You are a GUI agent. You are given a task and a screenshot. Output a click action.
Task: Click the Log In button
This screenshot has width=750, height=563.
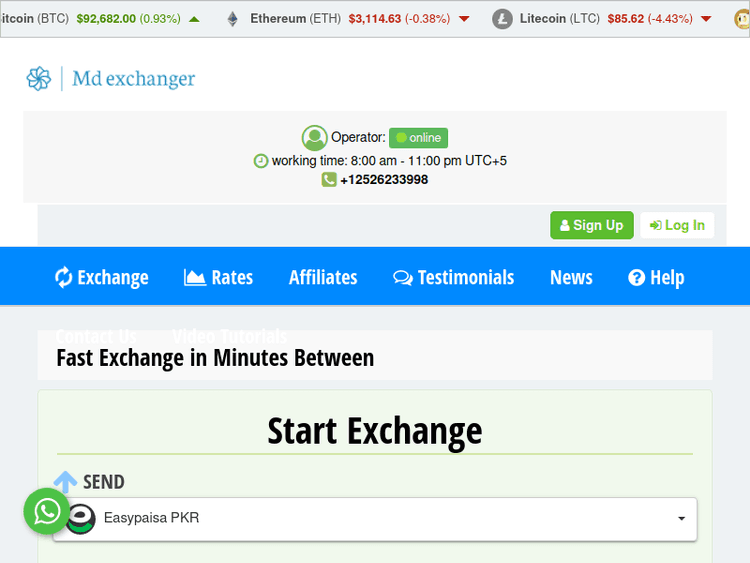tap(677, 225)
